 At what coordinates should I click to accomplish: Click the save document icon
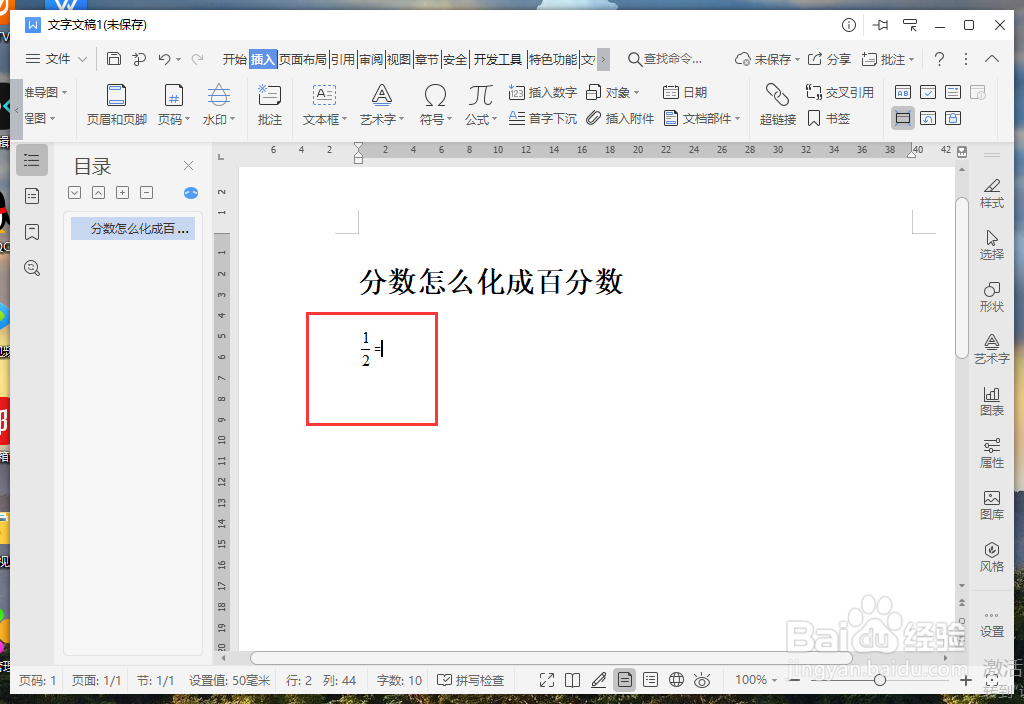114,59
